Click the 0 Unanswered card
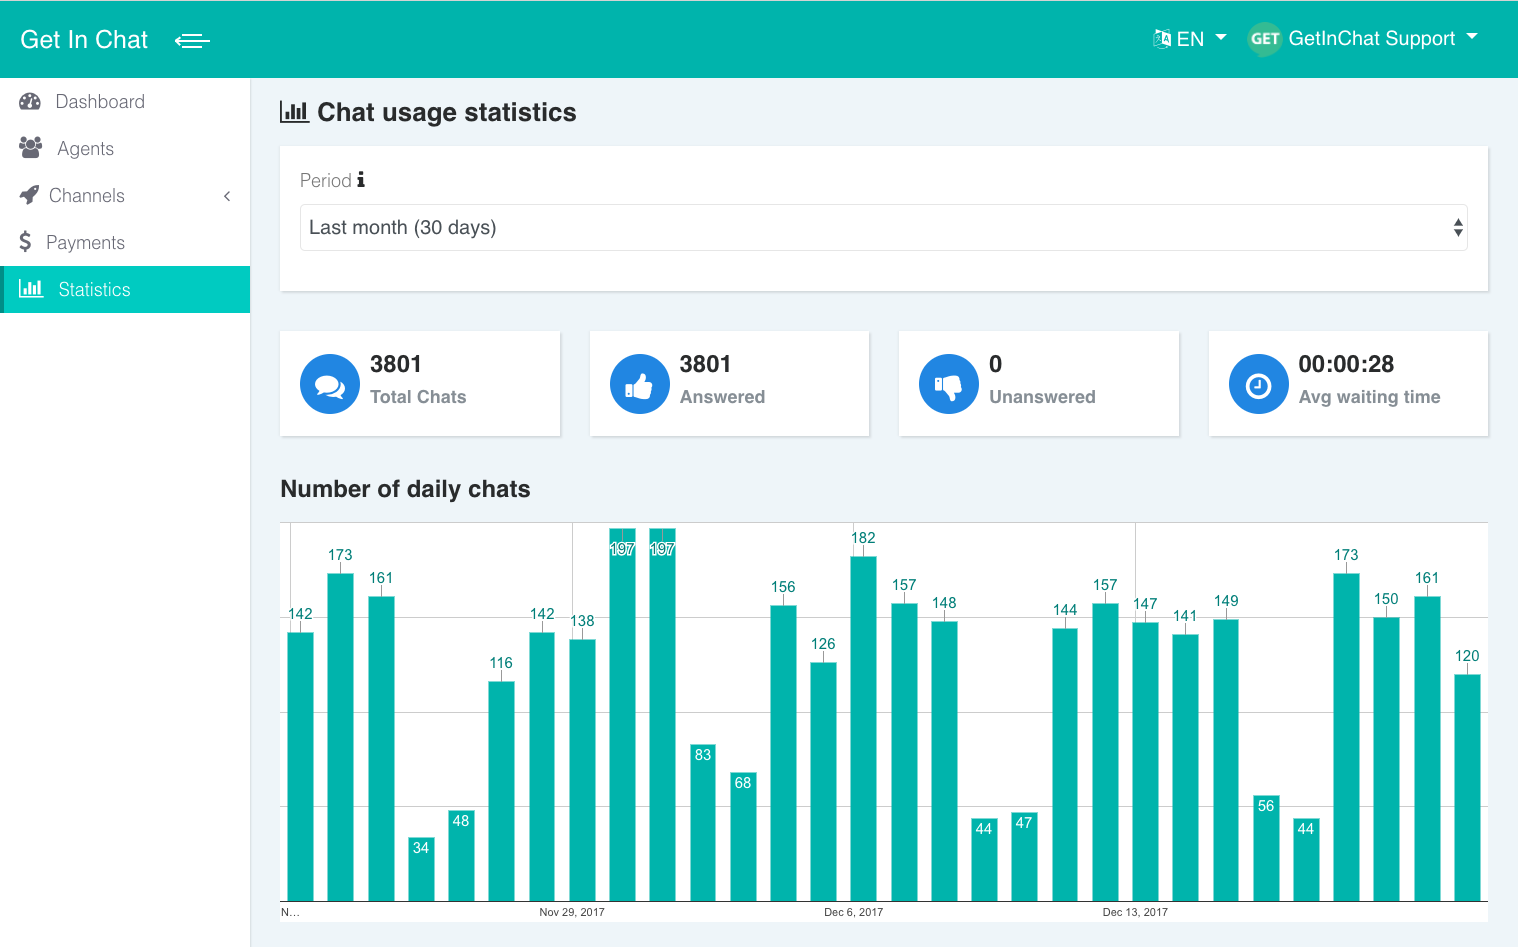Screen dimensions: 1518x947 (x=1039, y=384)
